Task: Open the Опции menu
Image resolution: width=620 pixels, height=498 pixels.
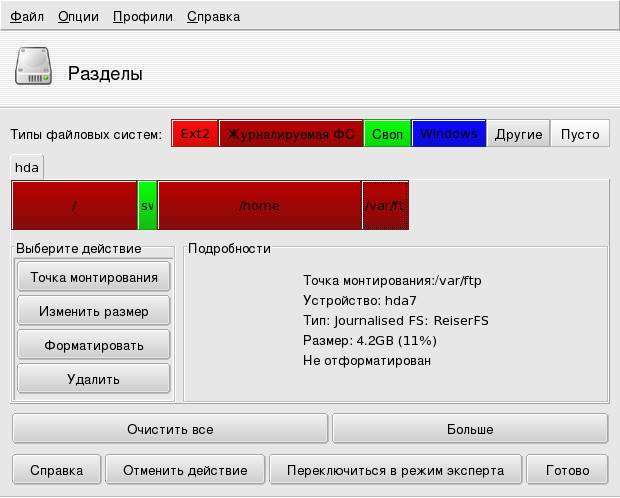Action: (77, 17)
